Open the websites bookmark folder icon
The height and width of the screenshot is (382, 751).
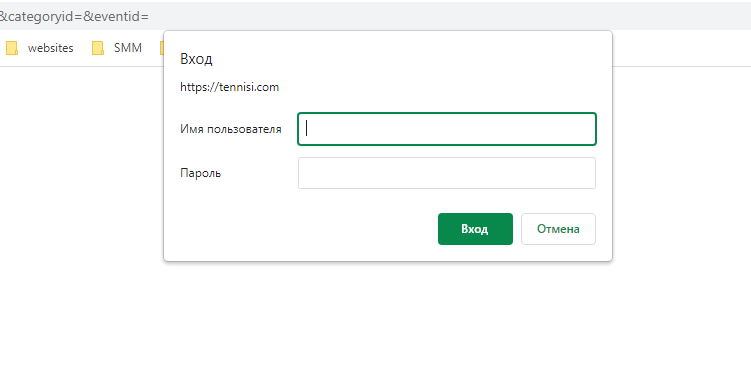pos(11,48)
